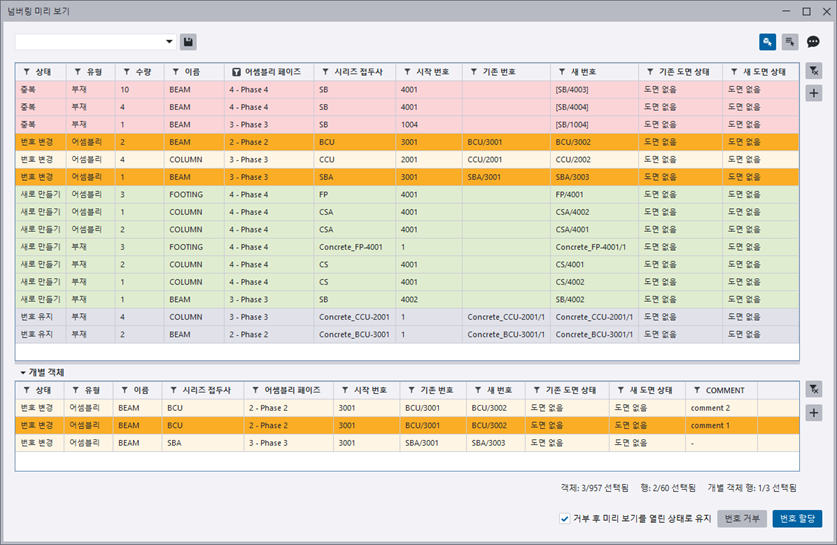
Task: Click filter icon on 상태 column in main table
Action: click(27, 72)
